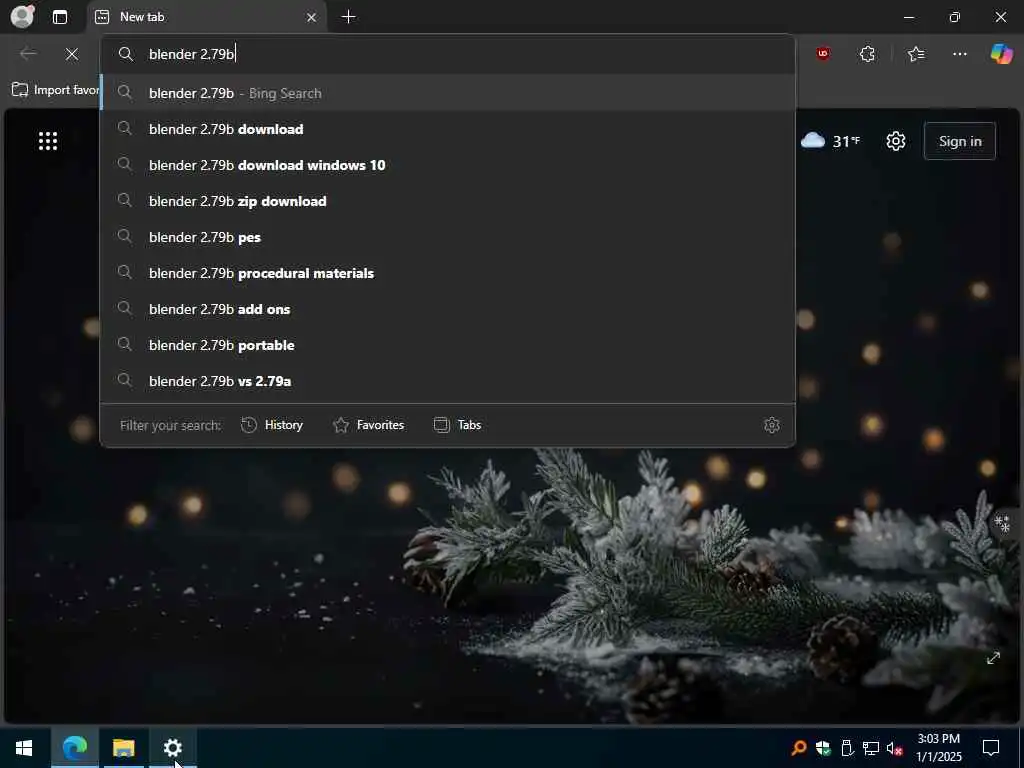This screenshot has height=768, width=1024.
Task: Open Settings gear from taskbar
Action: click(x=172, y=748)
